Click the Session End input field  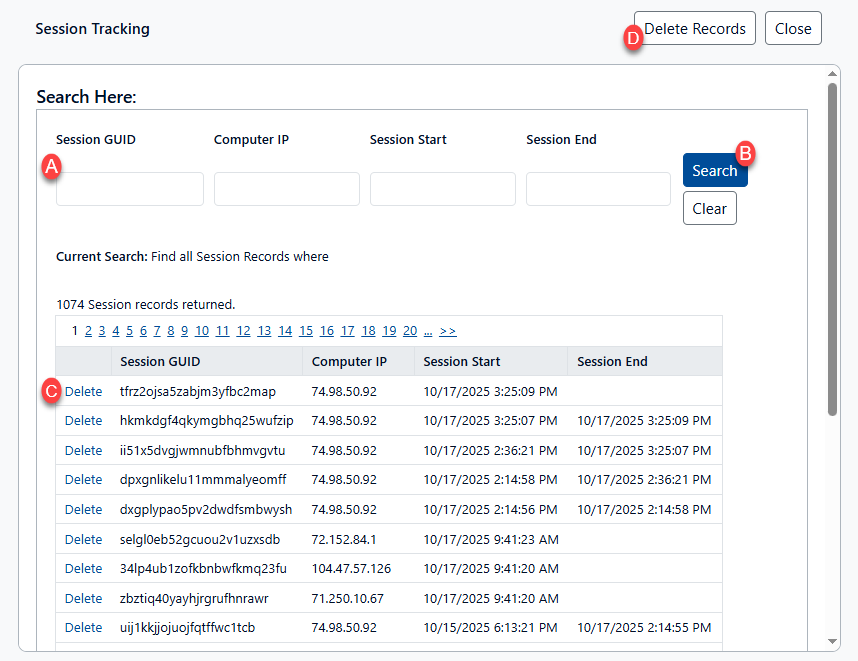598,189
